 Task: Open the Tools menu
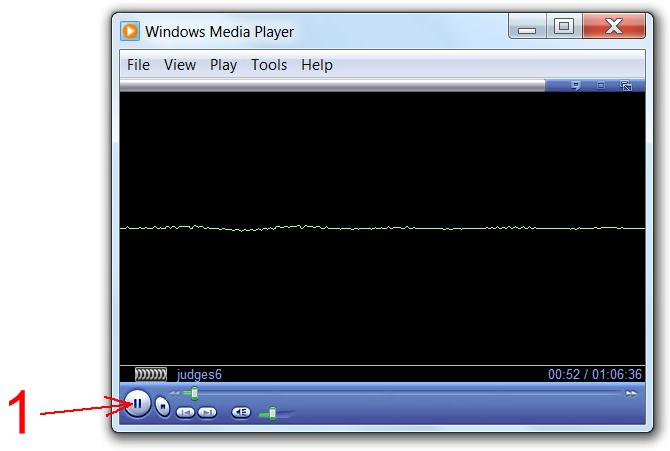click(269, 65)
